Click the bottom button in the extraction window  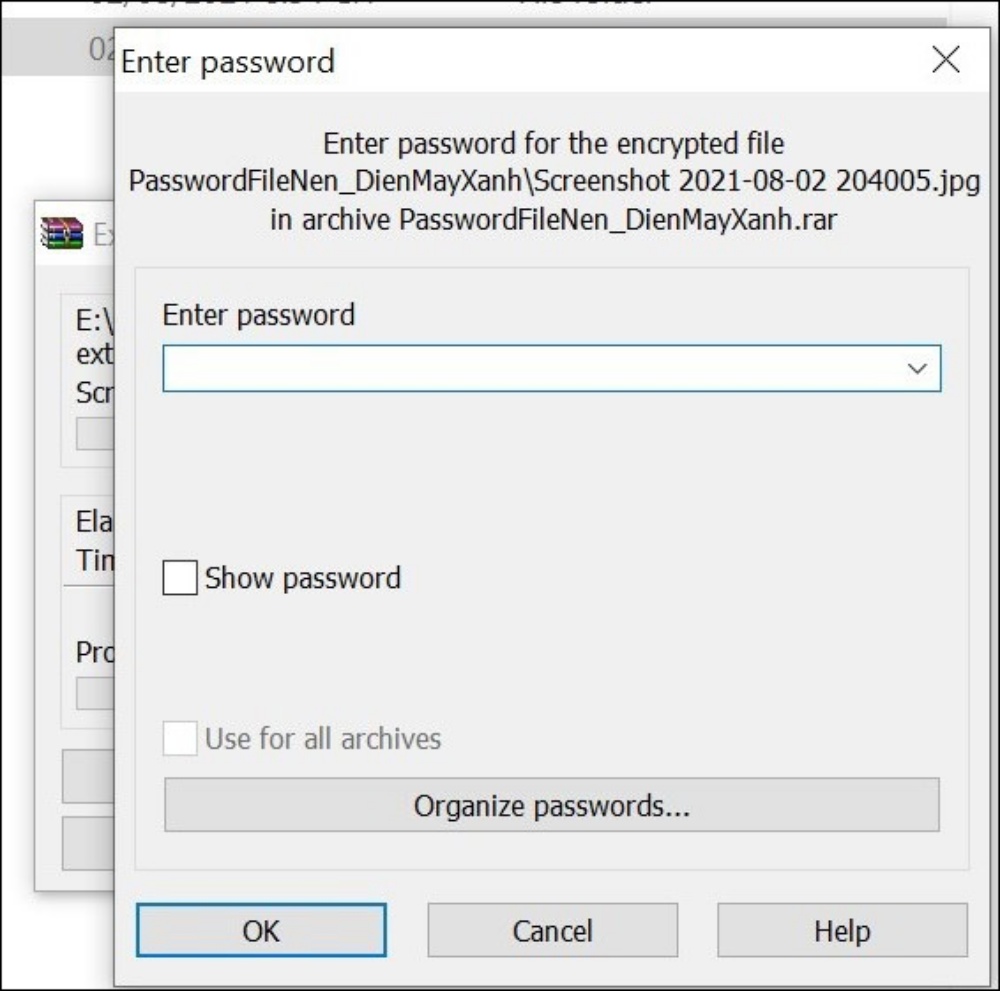(90, 843)
